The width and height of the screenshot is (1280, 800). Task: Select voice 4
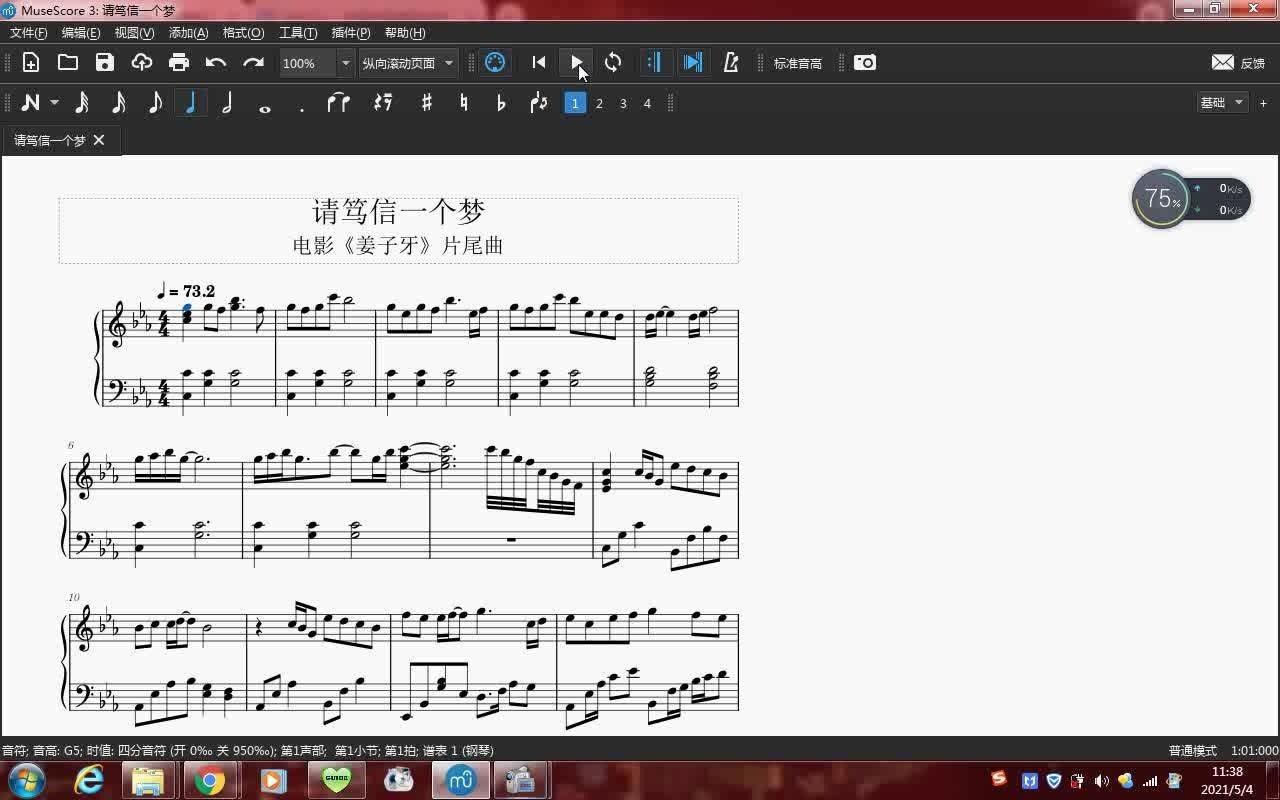(x=647, y=103)
